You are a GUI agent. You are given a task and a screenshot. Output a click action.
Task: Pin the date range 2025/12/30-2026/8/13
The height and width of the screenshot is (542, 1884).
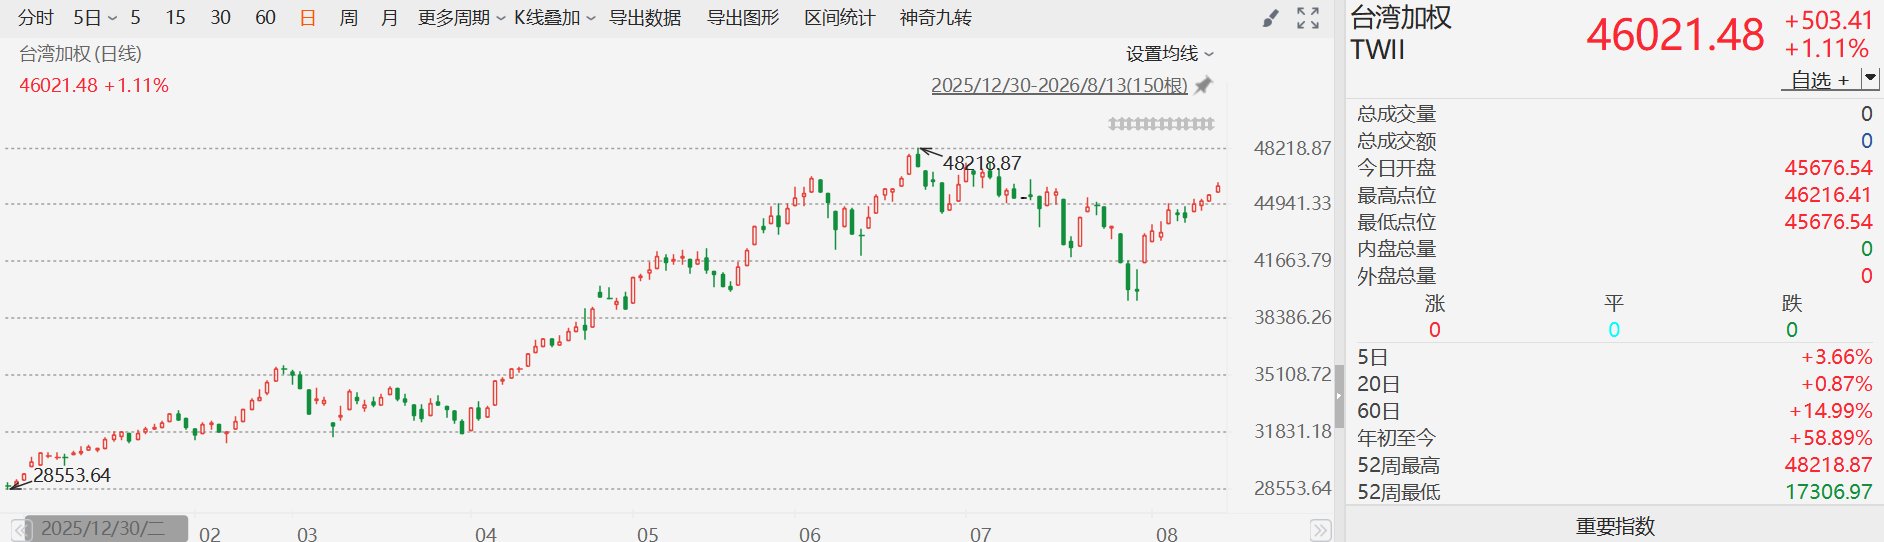click(x=1204, y=85)
